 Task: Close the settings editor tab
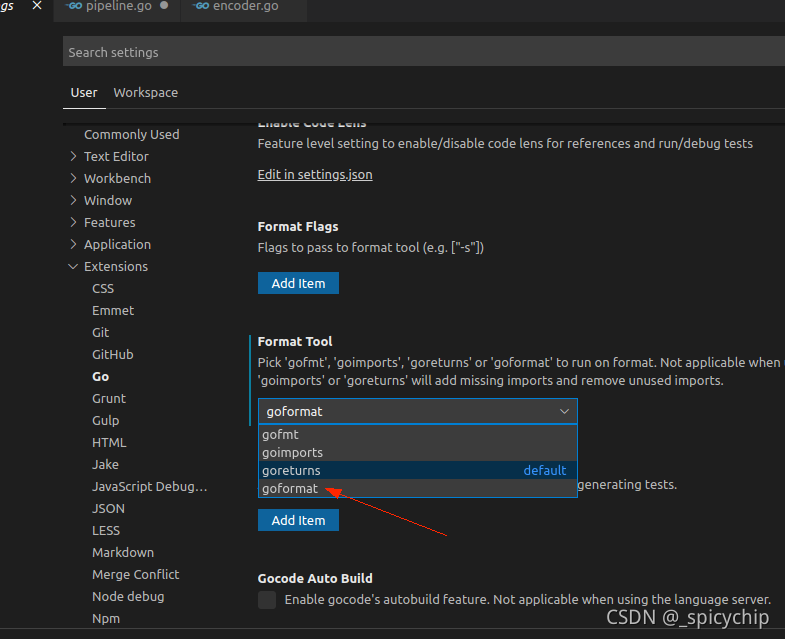click(x=37, y=6)
